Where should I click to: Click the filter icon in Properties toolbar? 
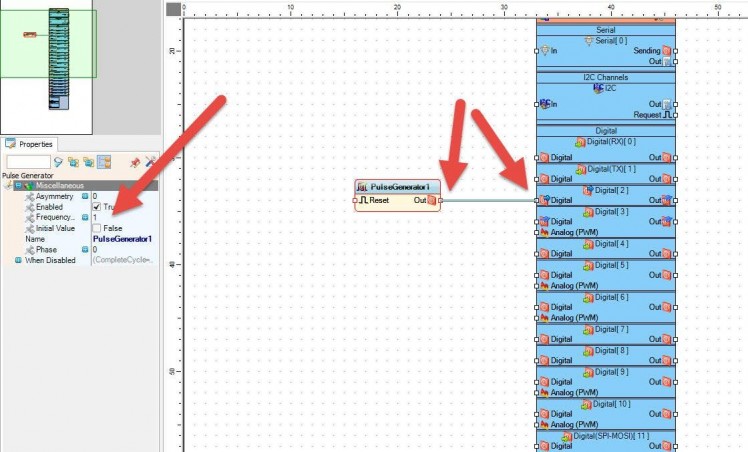pos(58,162)
